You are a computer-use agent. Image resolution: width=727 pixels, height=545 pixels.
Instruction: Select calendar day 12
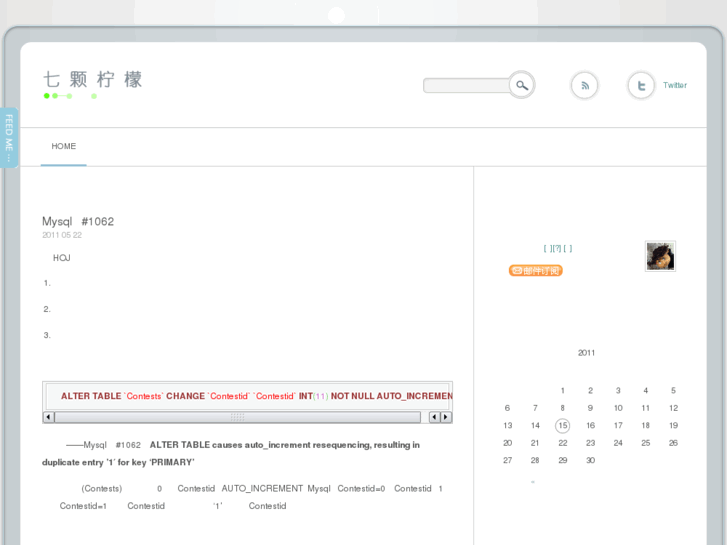[x=673, y=408]
